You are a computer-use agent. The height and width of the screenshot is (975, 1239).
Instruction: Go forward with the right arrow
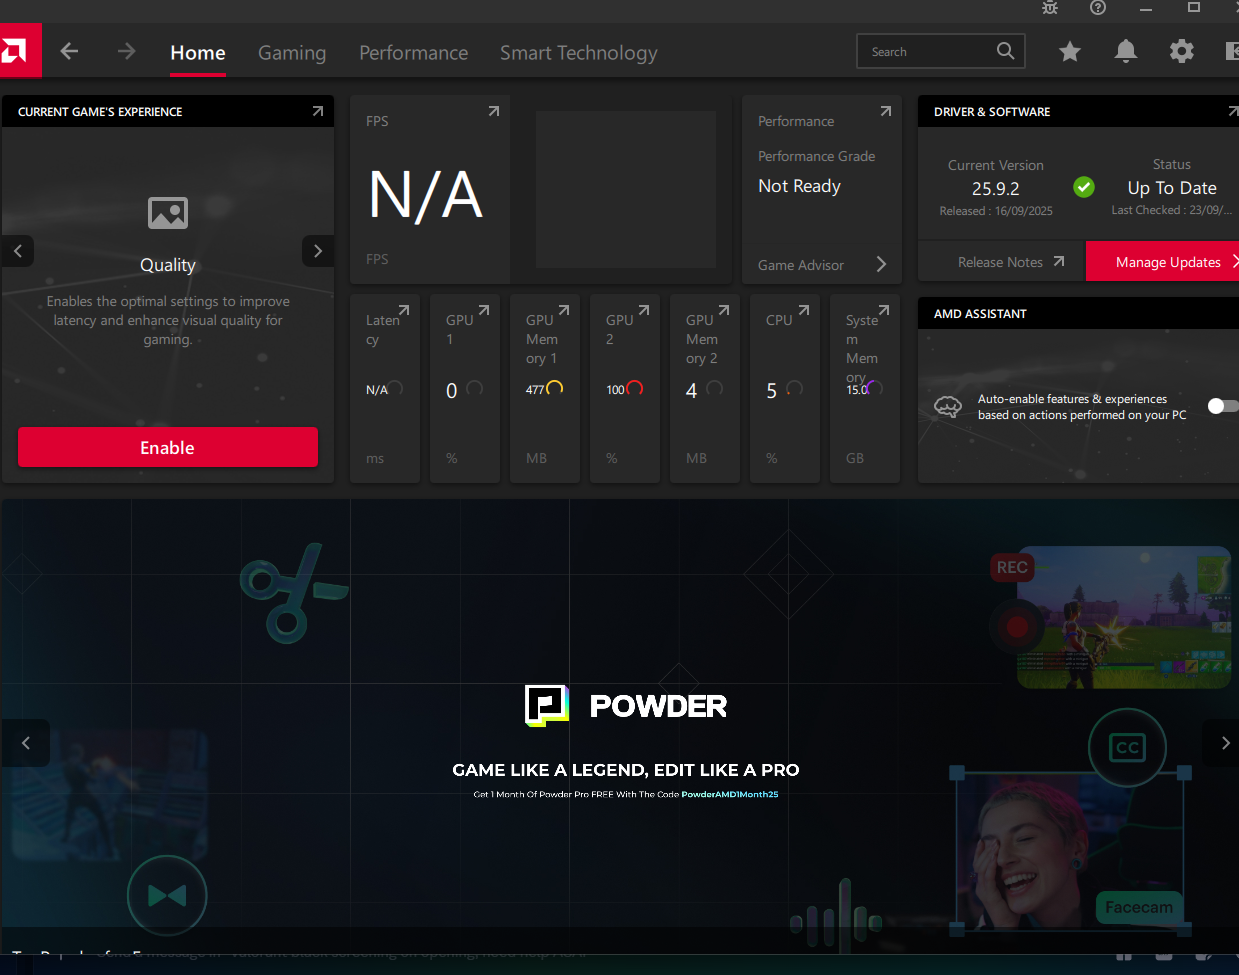126,51
